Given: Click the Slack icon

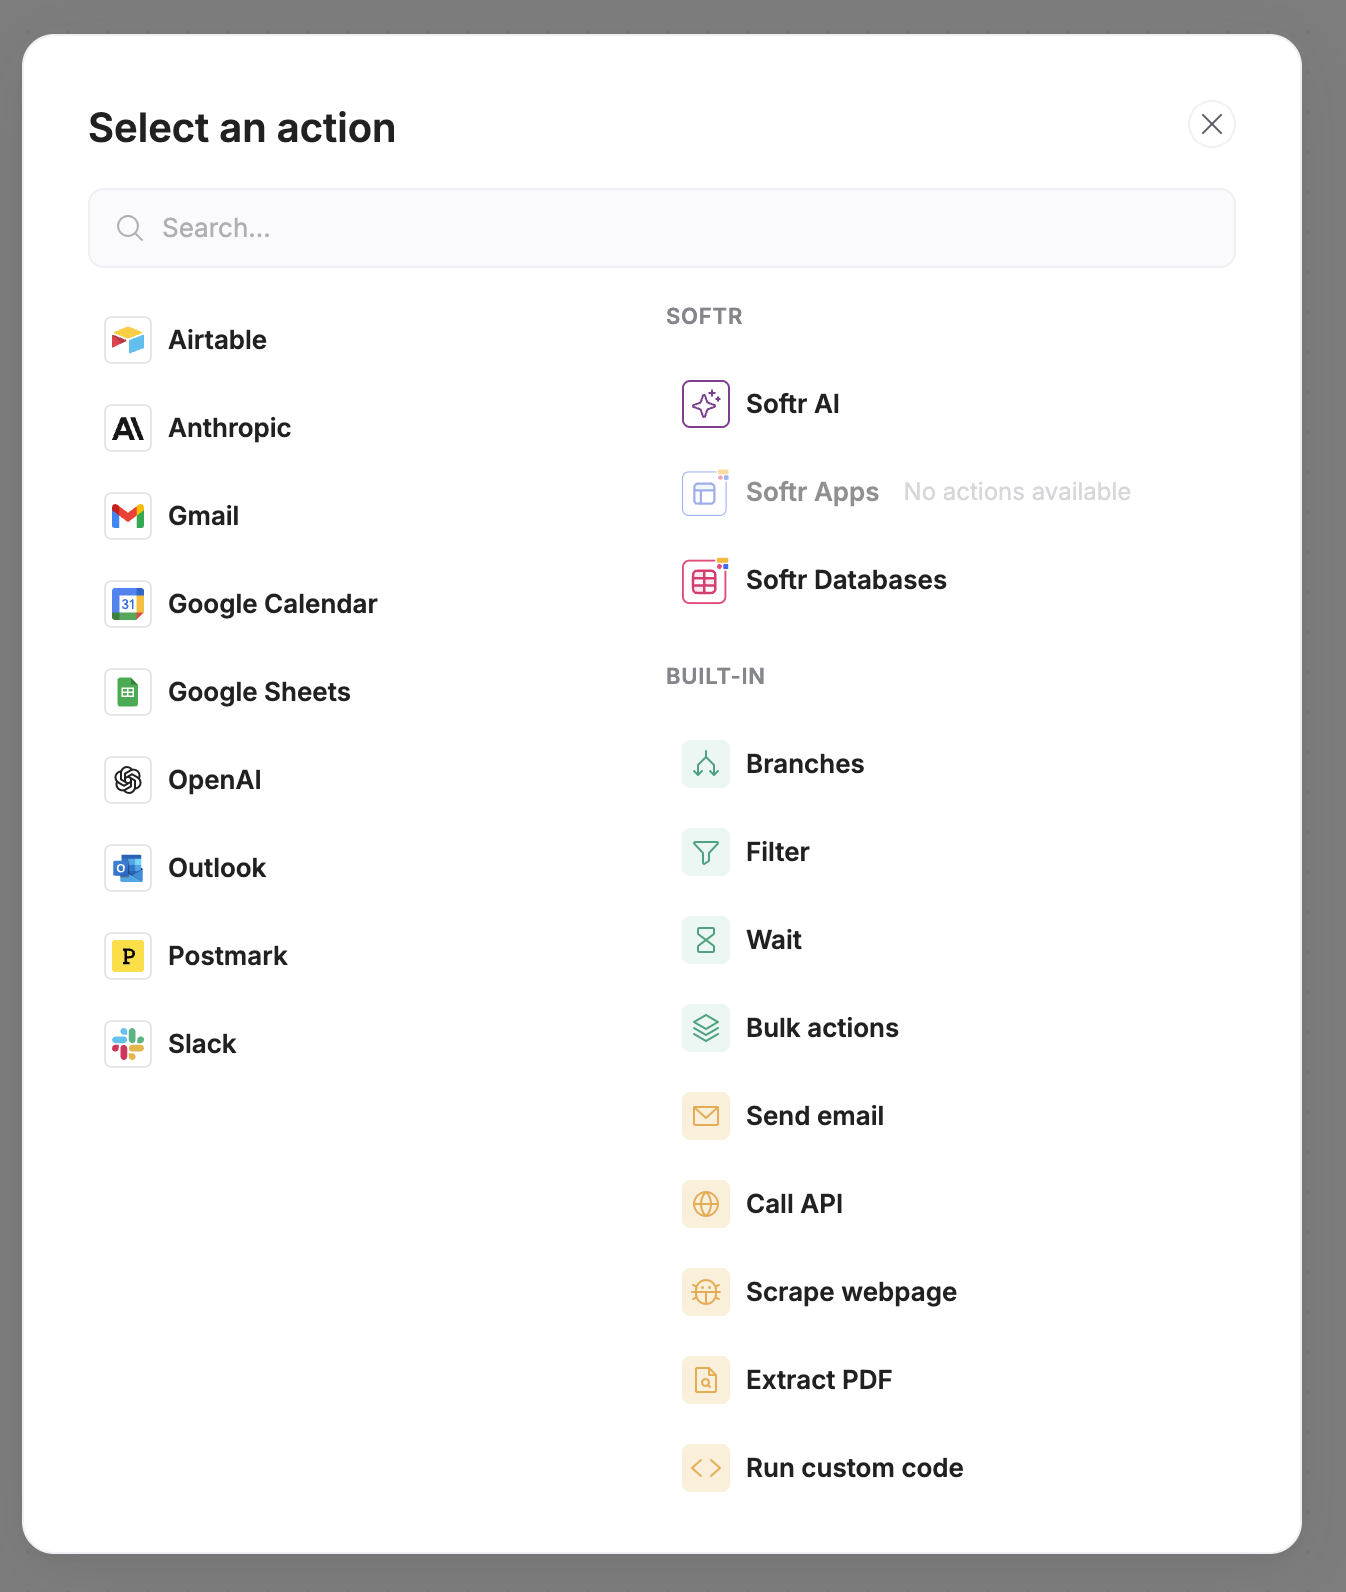Looking at the screenshot, I should [x=128, y=1044].
